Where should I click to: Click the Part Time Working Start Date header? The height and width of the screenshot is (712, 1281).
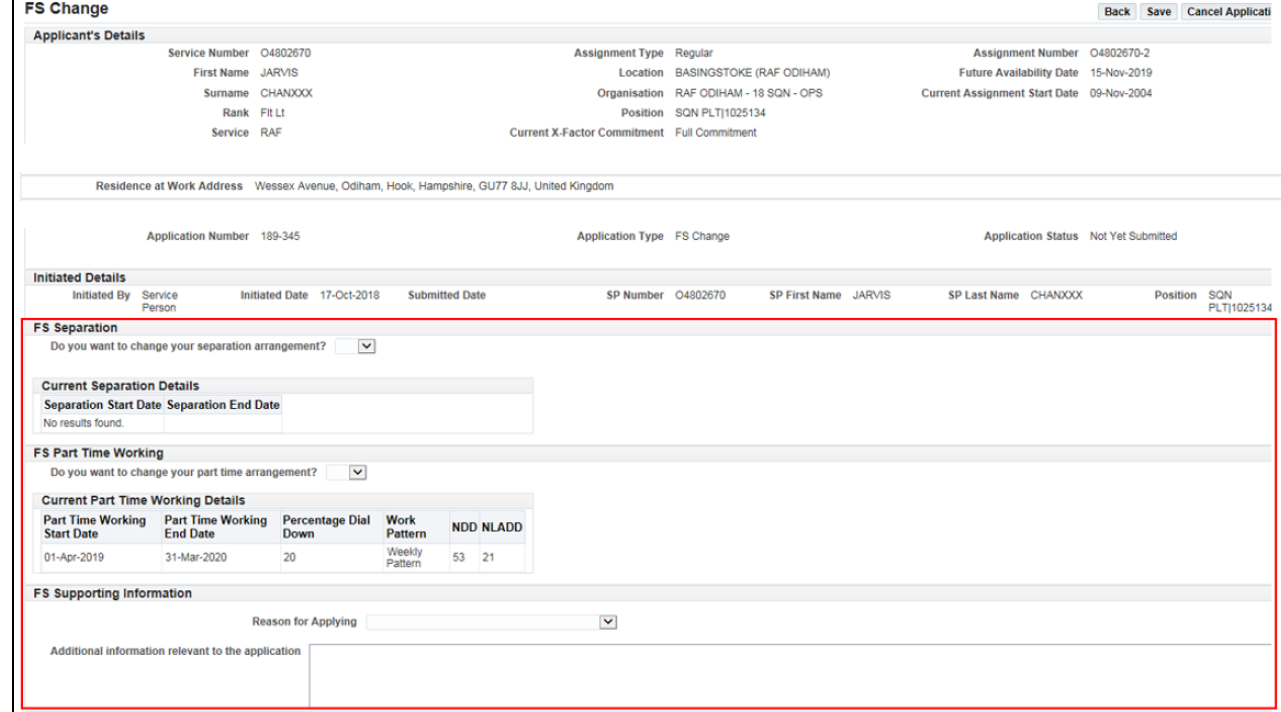[94, 527]
